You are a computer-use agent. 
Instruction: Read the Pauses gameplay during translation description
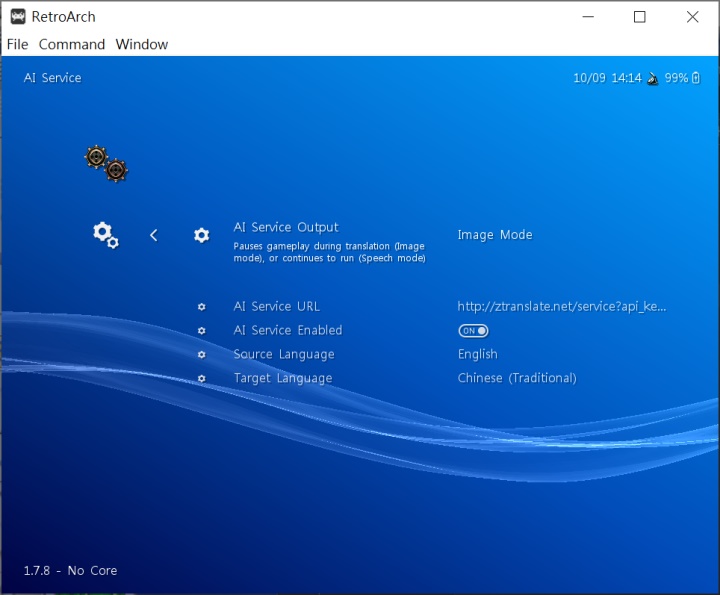click(329, 252)
